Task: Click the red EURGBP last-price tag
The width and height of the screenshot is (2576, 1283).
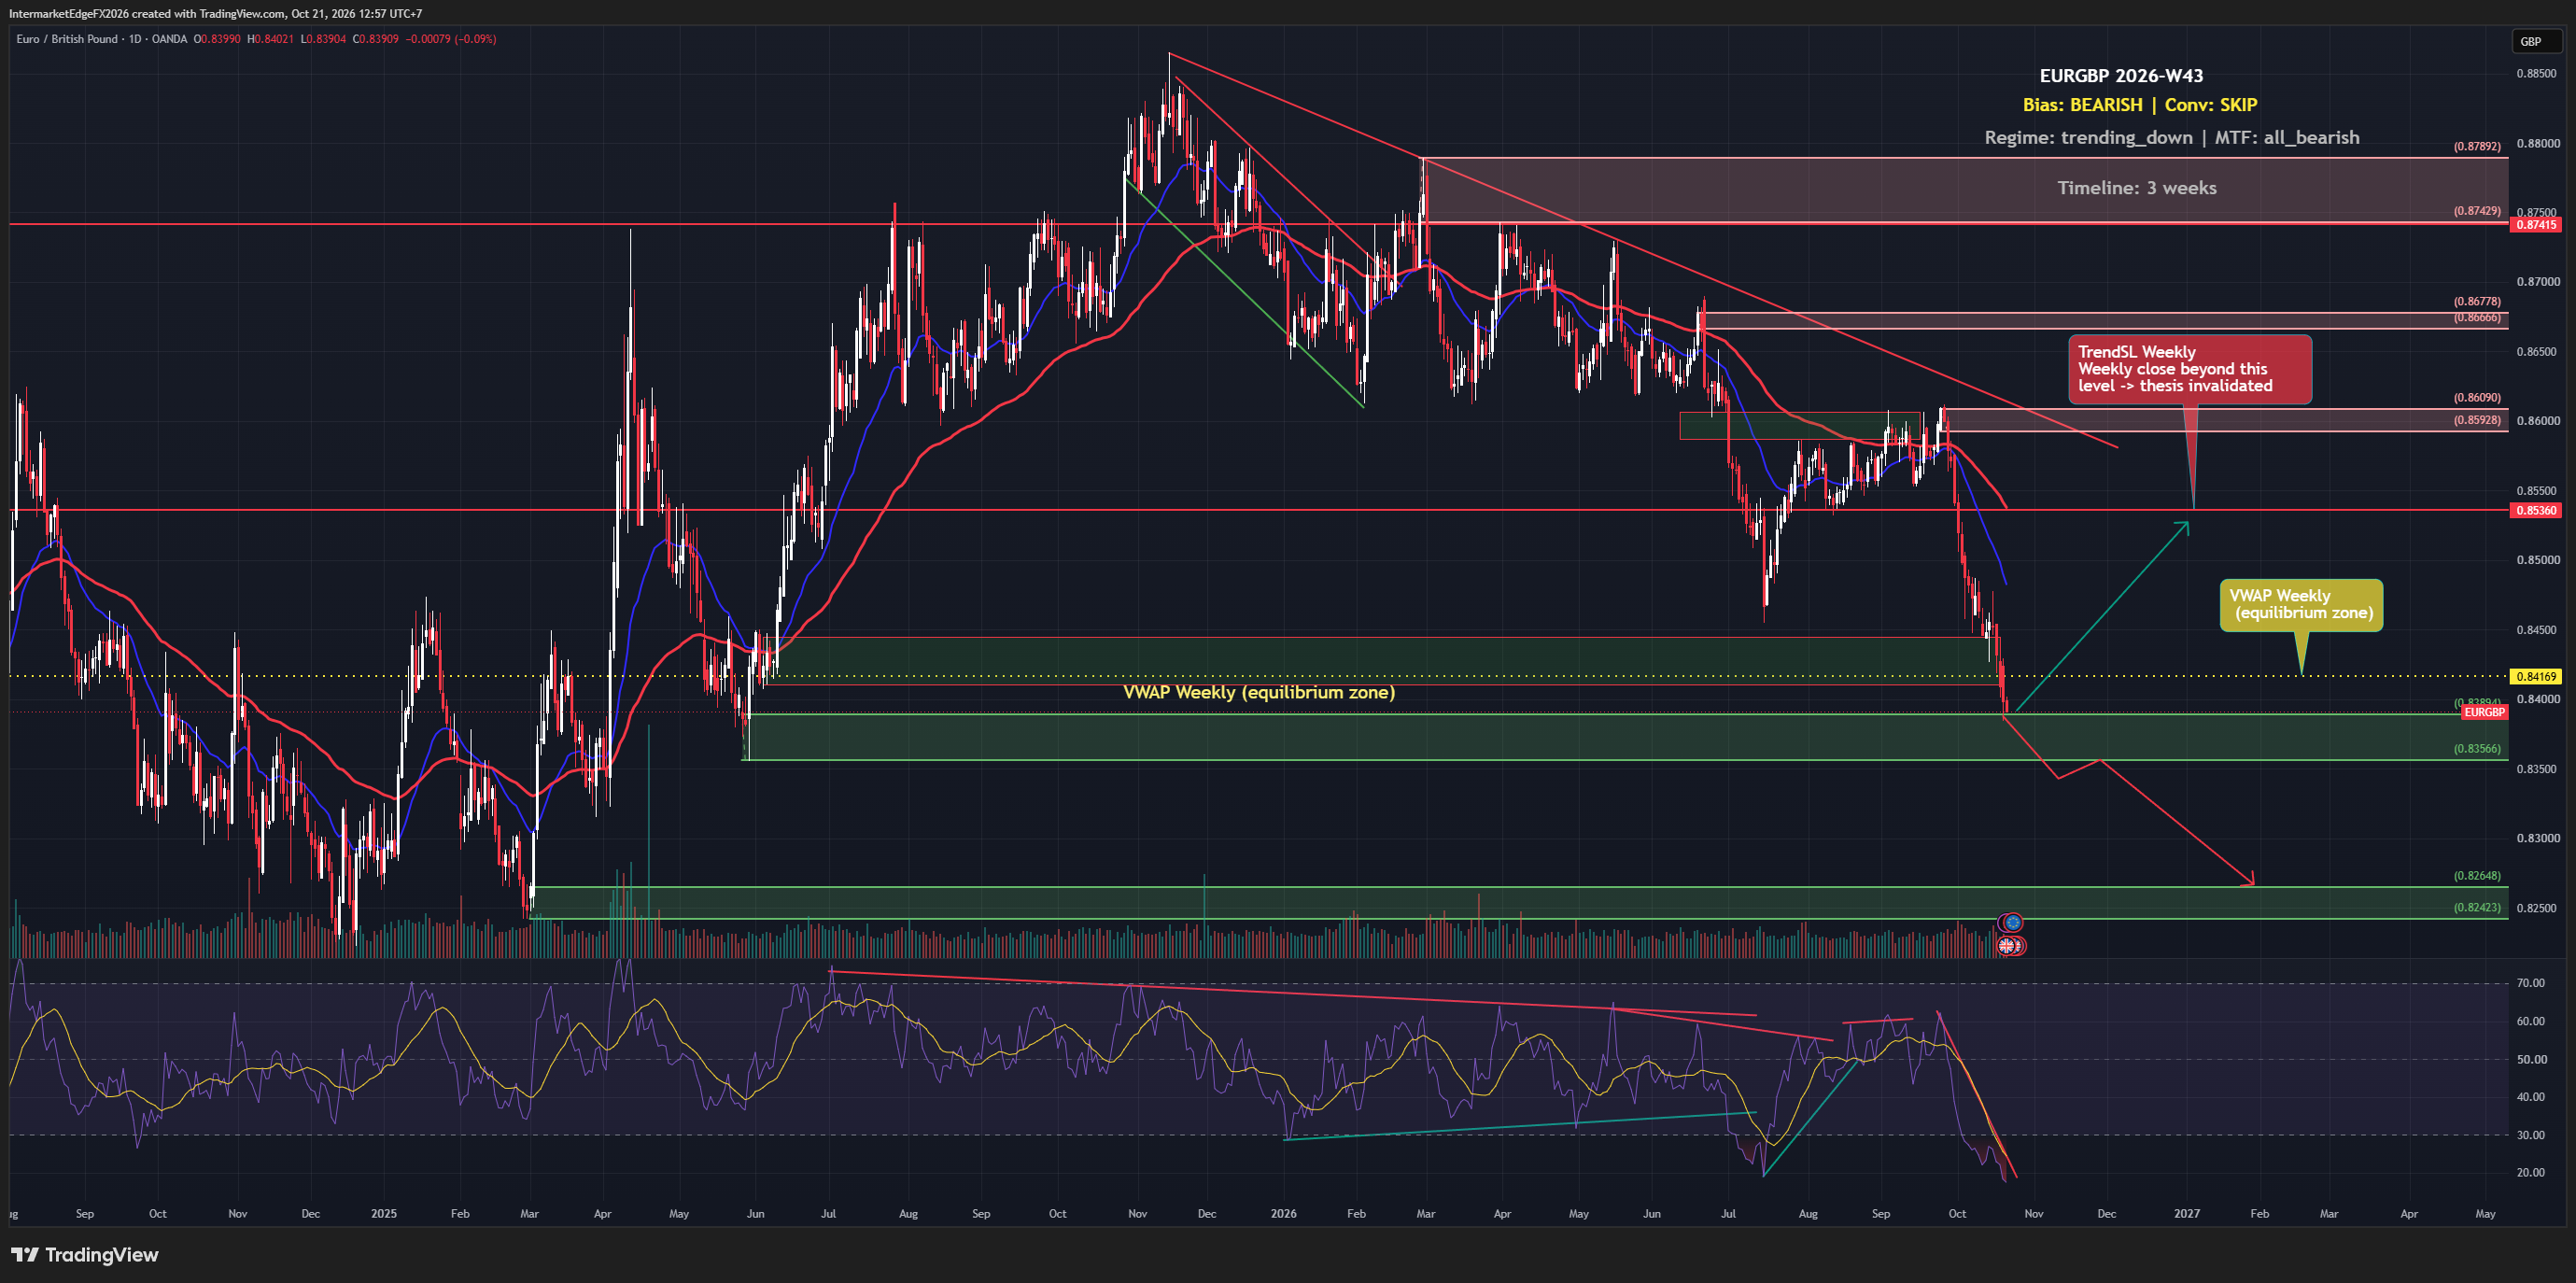Action: pyautogui.click(x=2484, y=712)
